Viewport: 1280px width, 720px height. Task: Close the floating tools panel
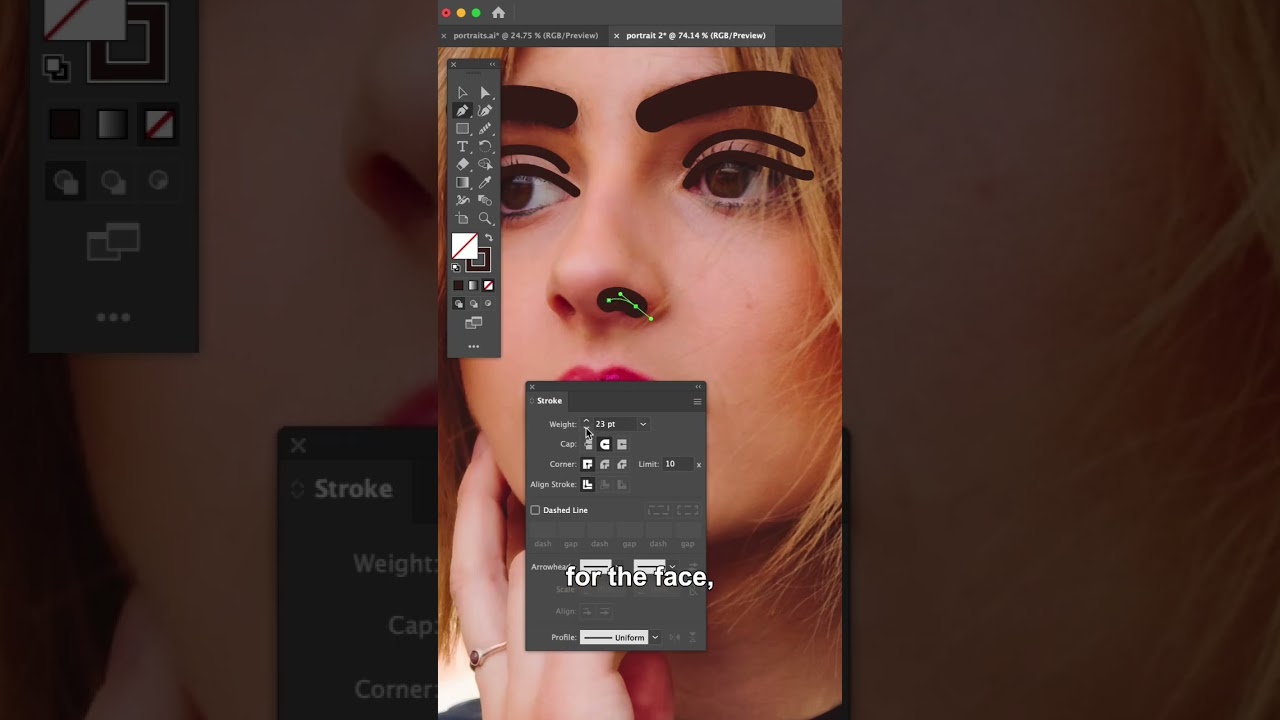pos(453,64)
